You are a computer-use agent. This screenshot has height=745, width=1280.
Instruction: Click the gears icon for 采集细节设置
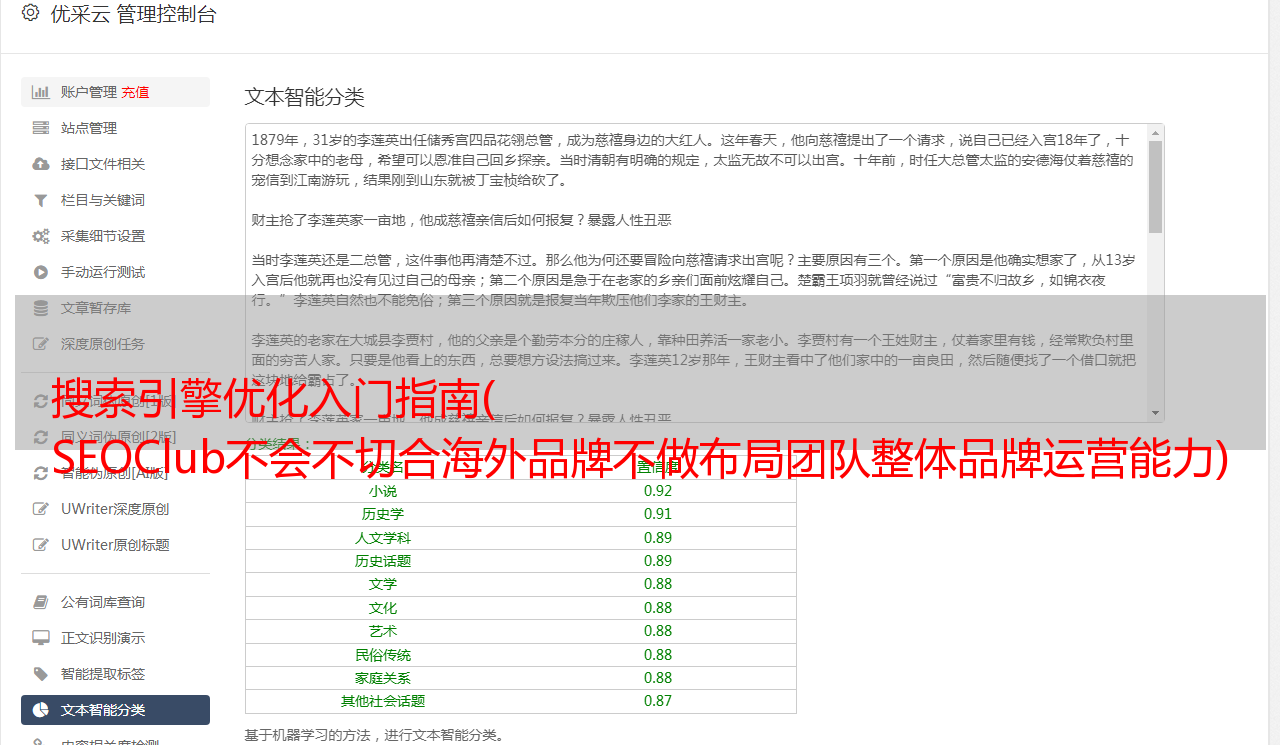point(41,236)
